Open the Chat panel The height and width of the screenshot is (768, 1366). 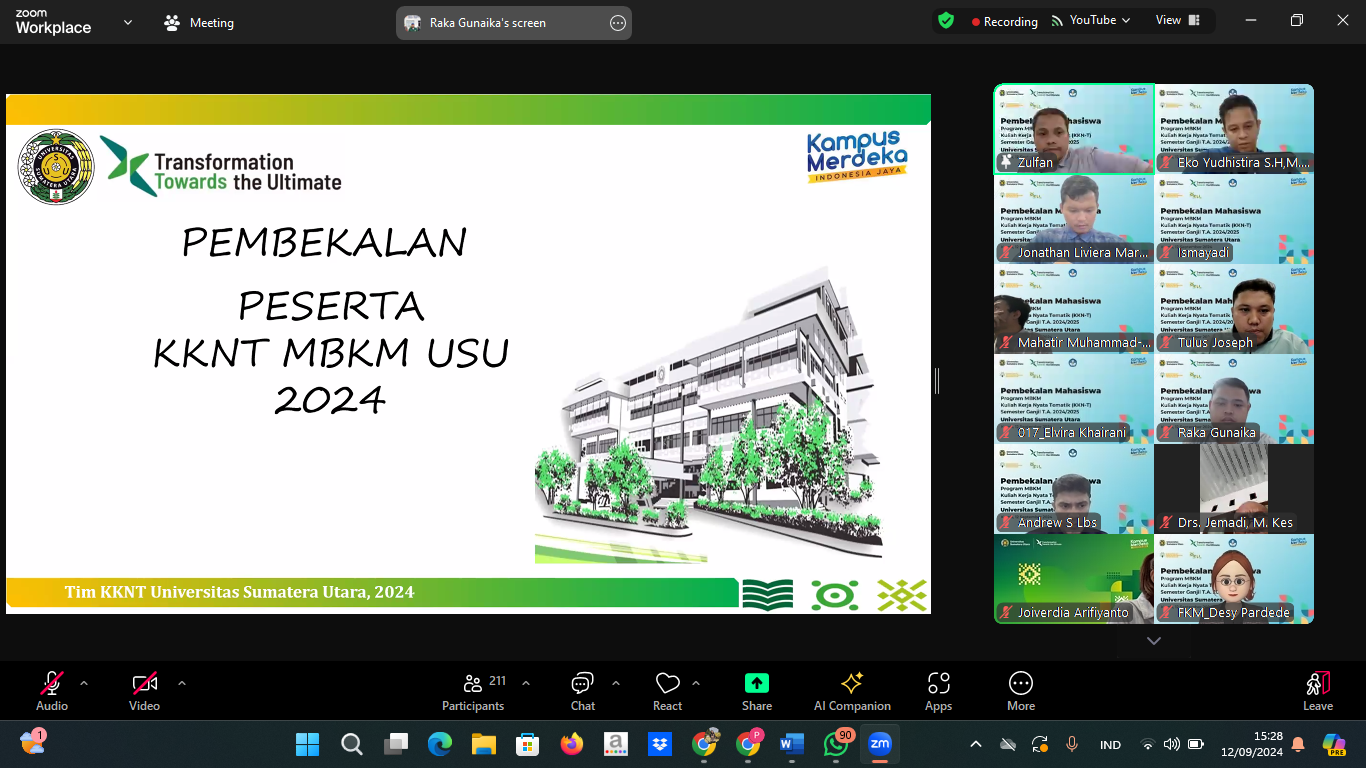tap(583, 692)
